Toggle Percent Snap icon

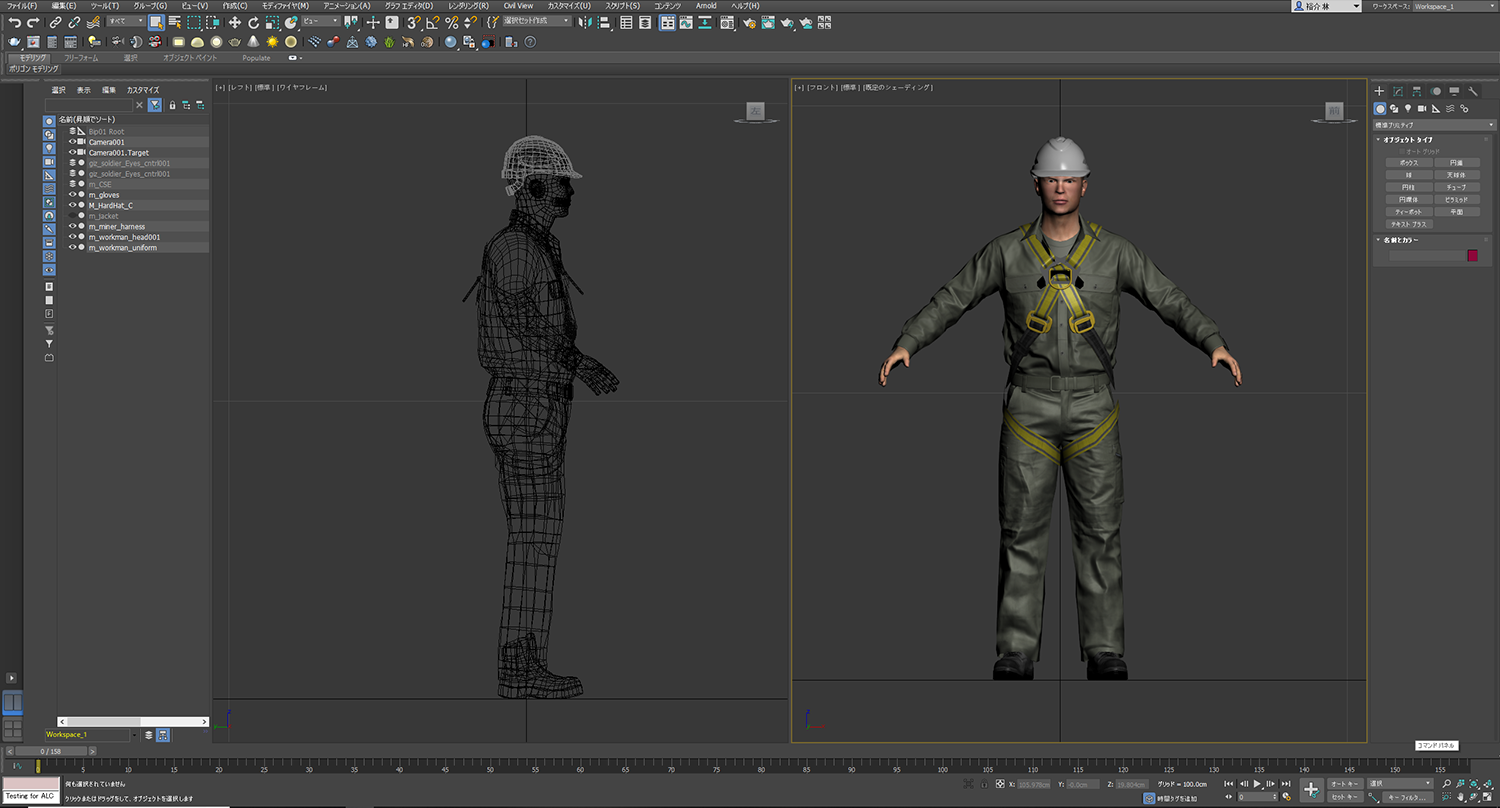click(451, 22)
